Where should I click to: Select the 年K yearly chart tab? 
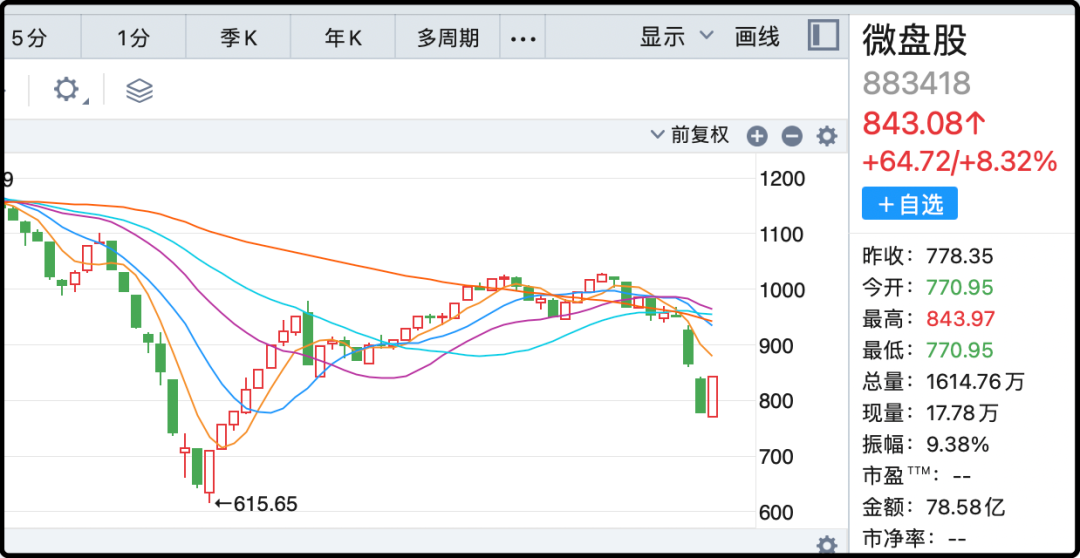[343, 38]
